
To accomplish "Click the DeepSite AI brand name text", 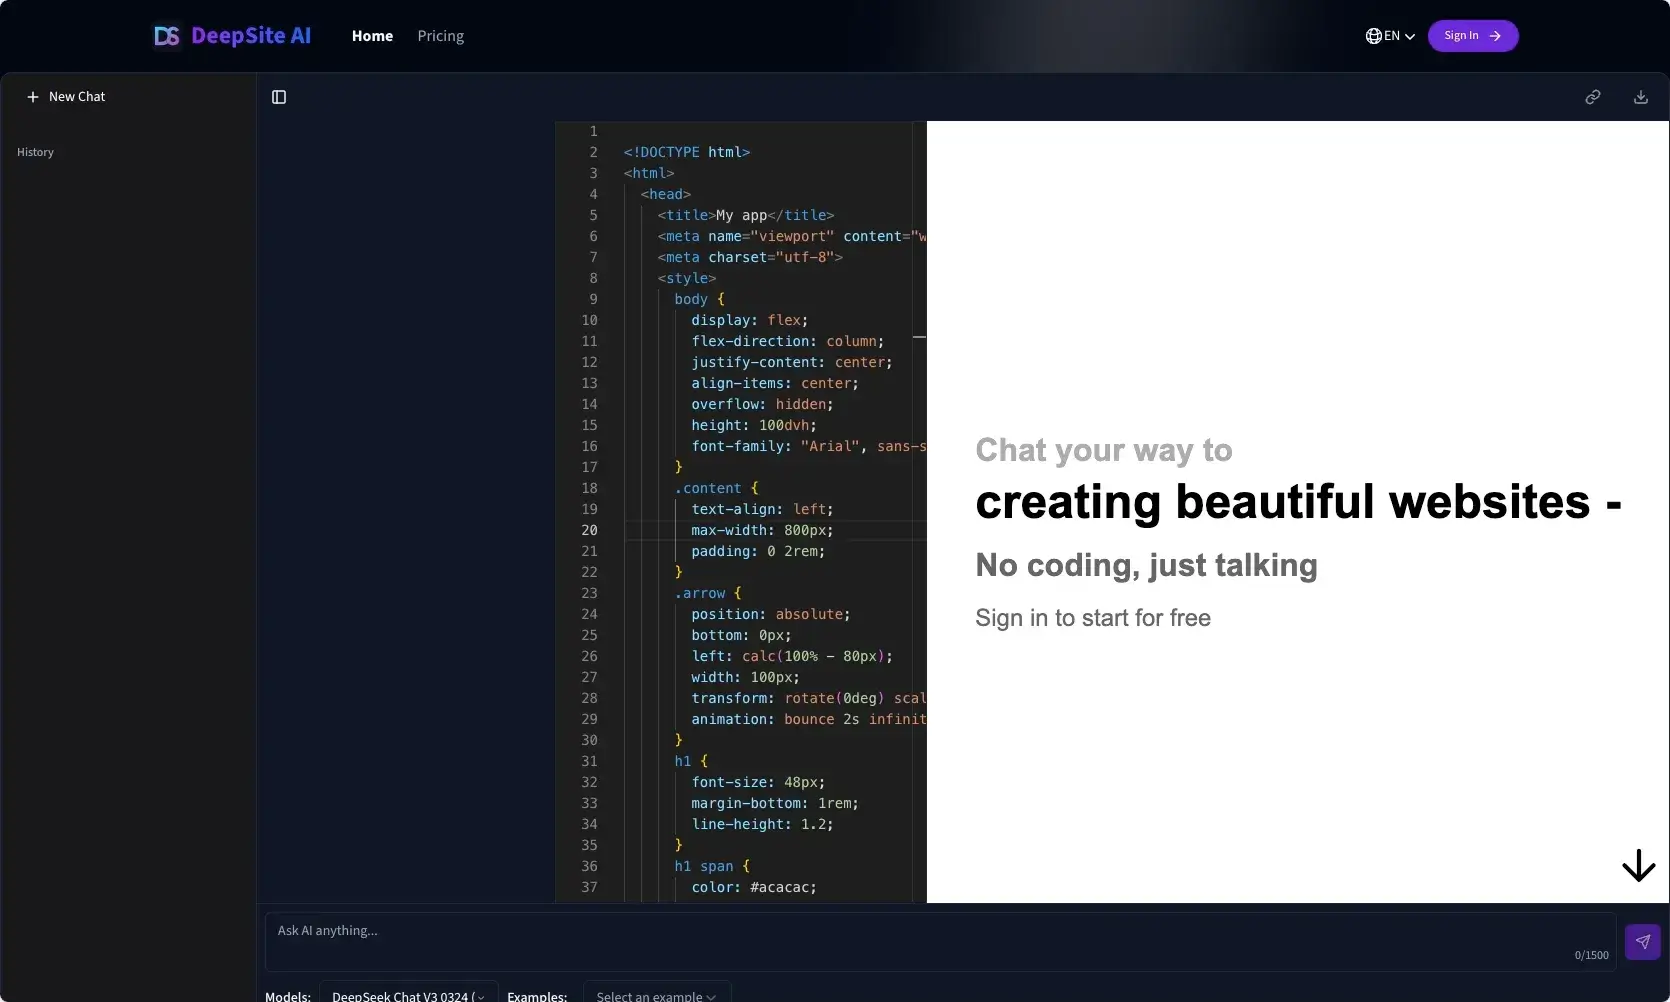I will (x=251, y=36).
